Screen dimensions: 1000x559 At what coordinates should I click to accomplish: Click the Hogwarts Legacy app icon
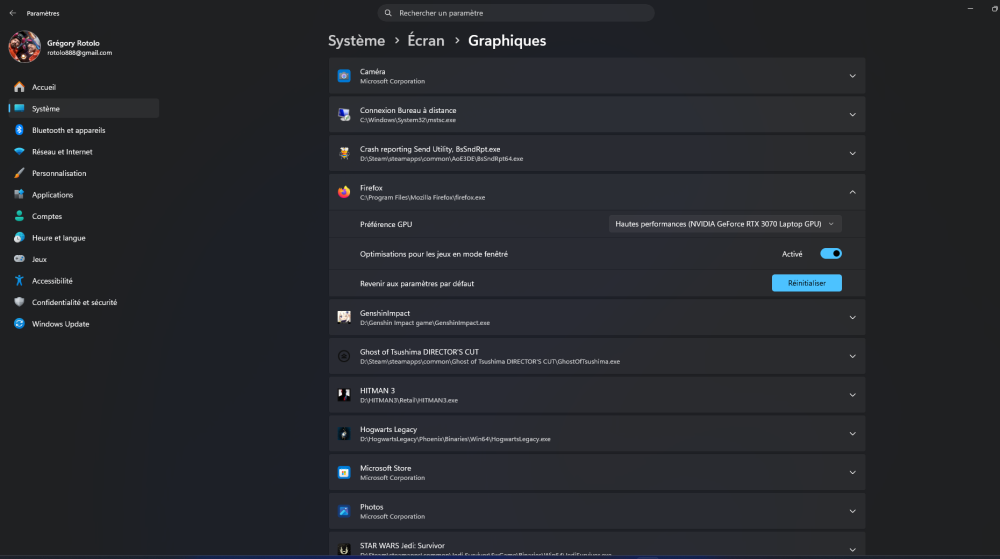click(x=344, y=434)
